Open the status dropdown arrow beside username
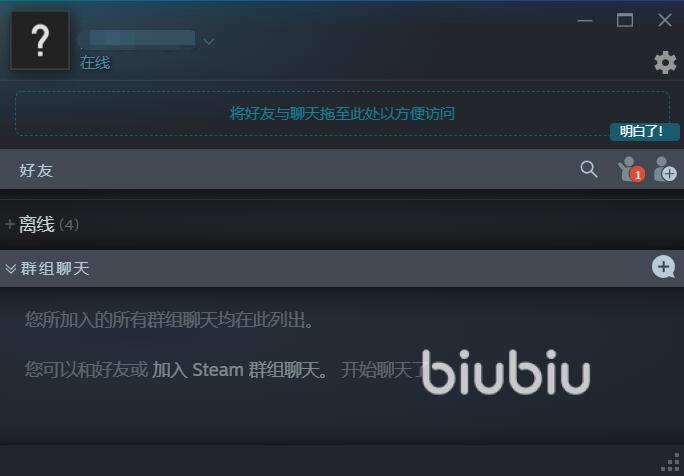The width and height of the screenshot is (684, 476). tap(209, 41)
